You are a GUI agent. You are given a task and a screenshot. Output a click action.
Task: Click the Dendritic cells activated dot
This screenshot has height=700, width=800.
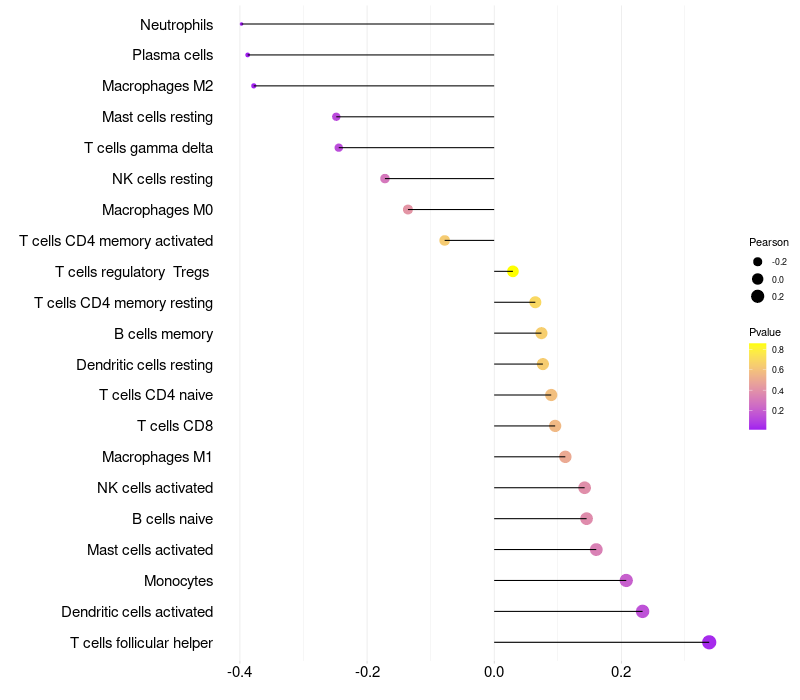pyautogui.click(x=642, y=611)
